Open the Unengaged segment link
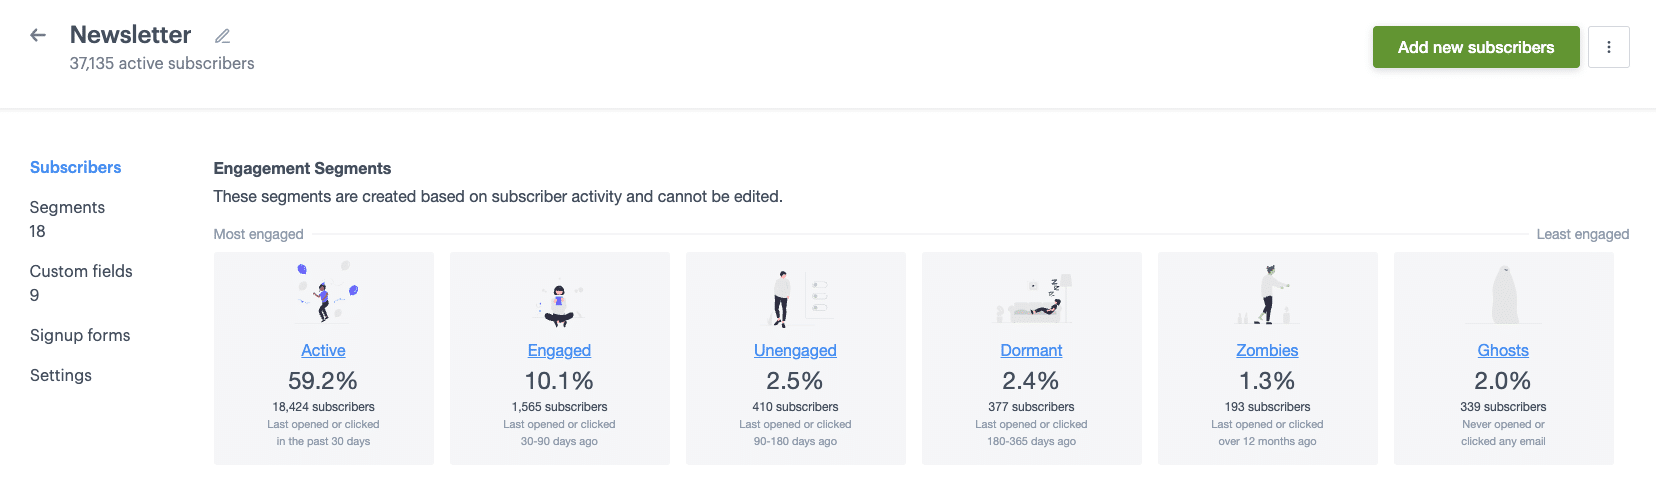The image size is (1656, 491). coord(795,350)
